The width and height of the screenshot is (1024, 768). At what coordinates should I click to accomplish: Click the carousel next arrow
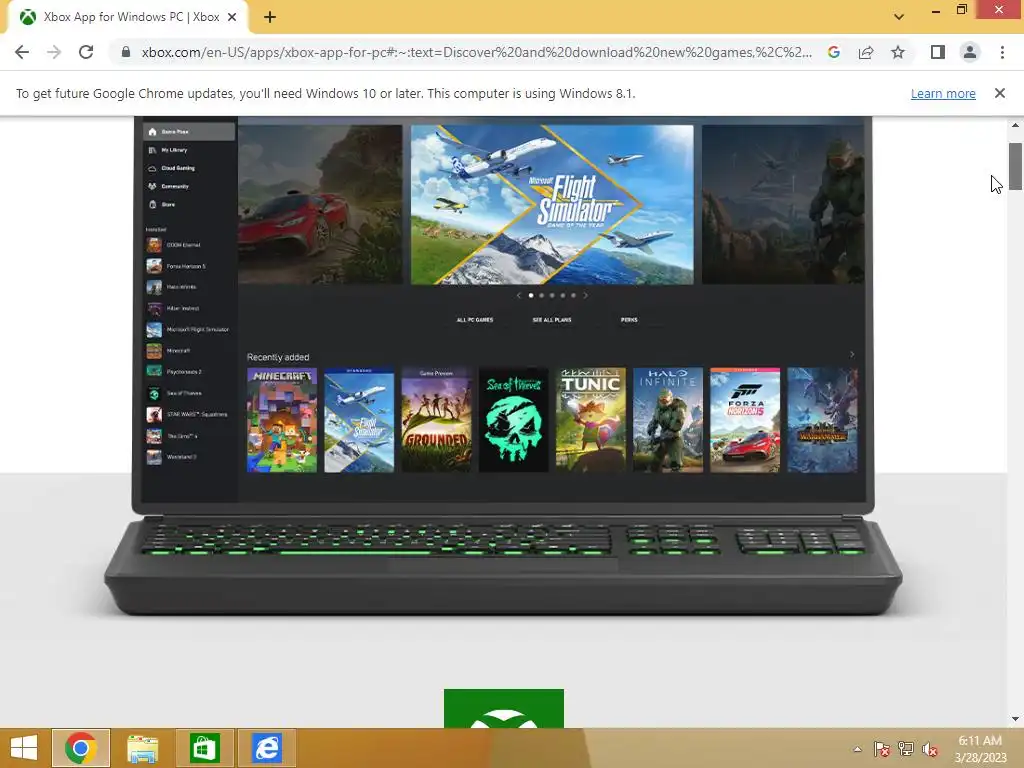[x=586, y=295]
